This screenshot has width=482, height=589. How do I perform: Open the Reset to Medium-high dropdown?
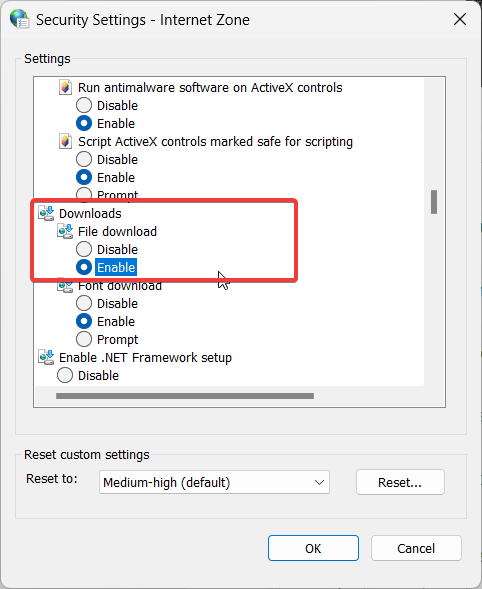tap(214, 482)
